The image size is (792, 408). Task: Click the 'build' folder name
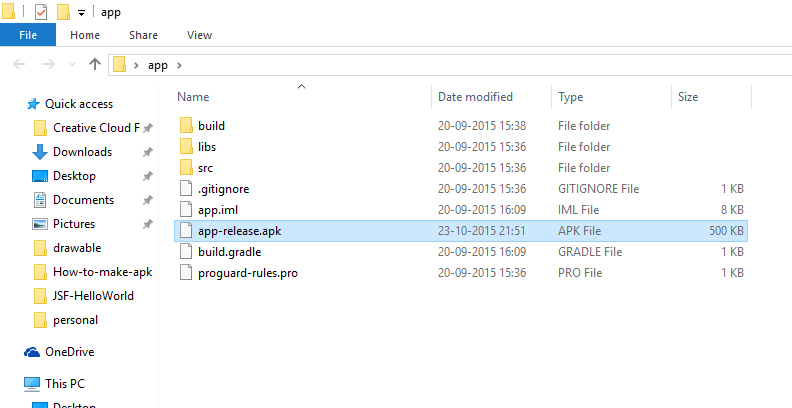(x=211, y=125)
